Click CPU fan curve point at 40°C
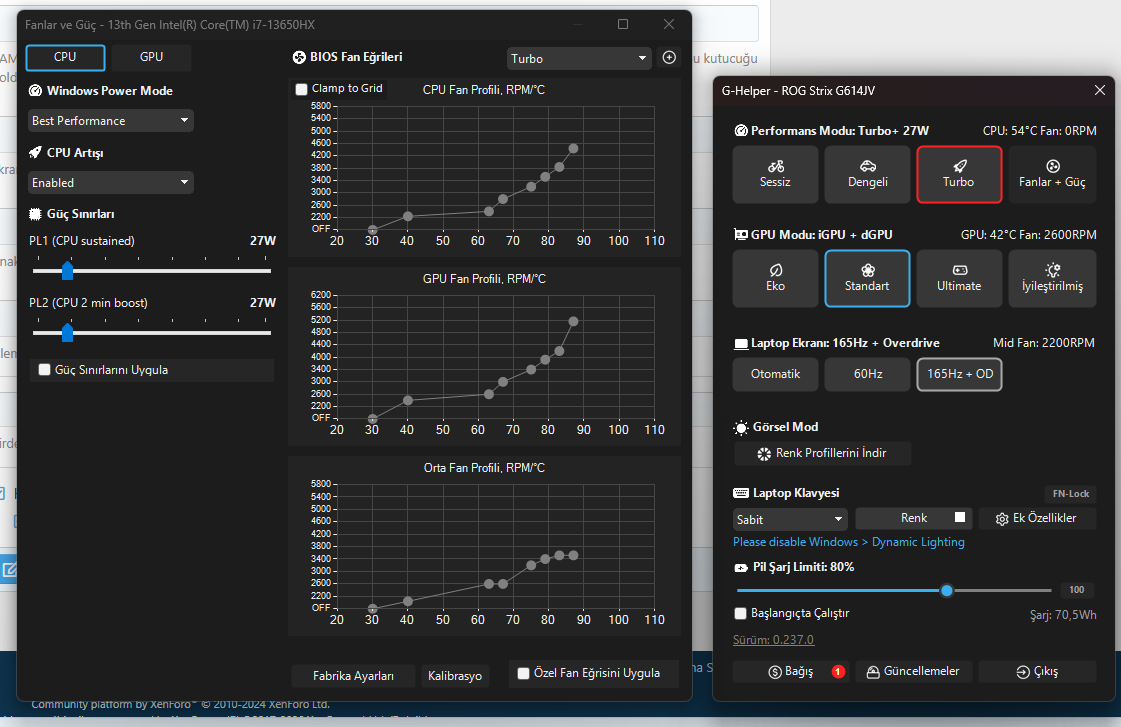The image size is (1121, 727). 408,217
